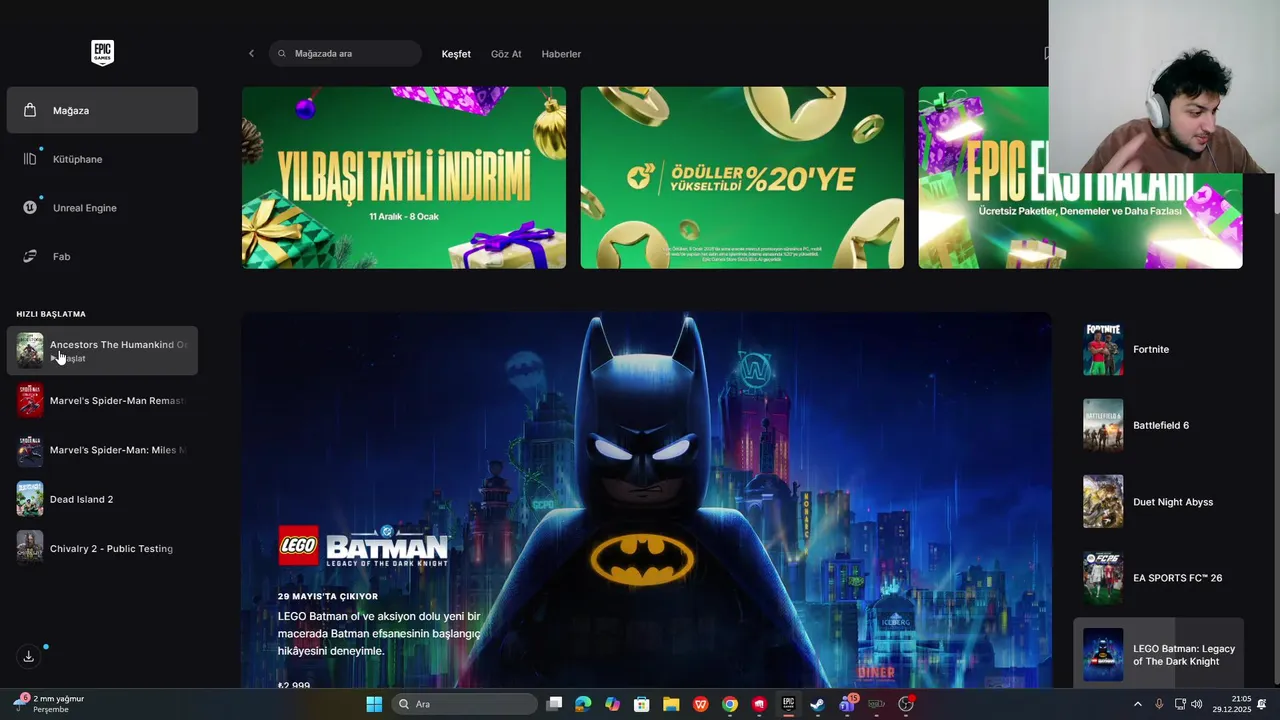
Task: Click the Duet Night Abyss cover thumbnail
Action: coord(1103,502)
